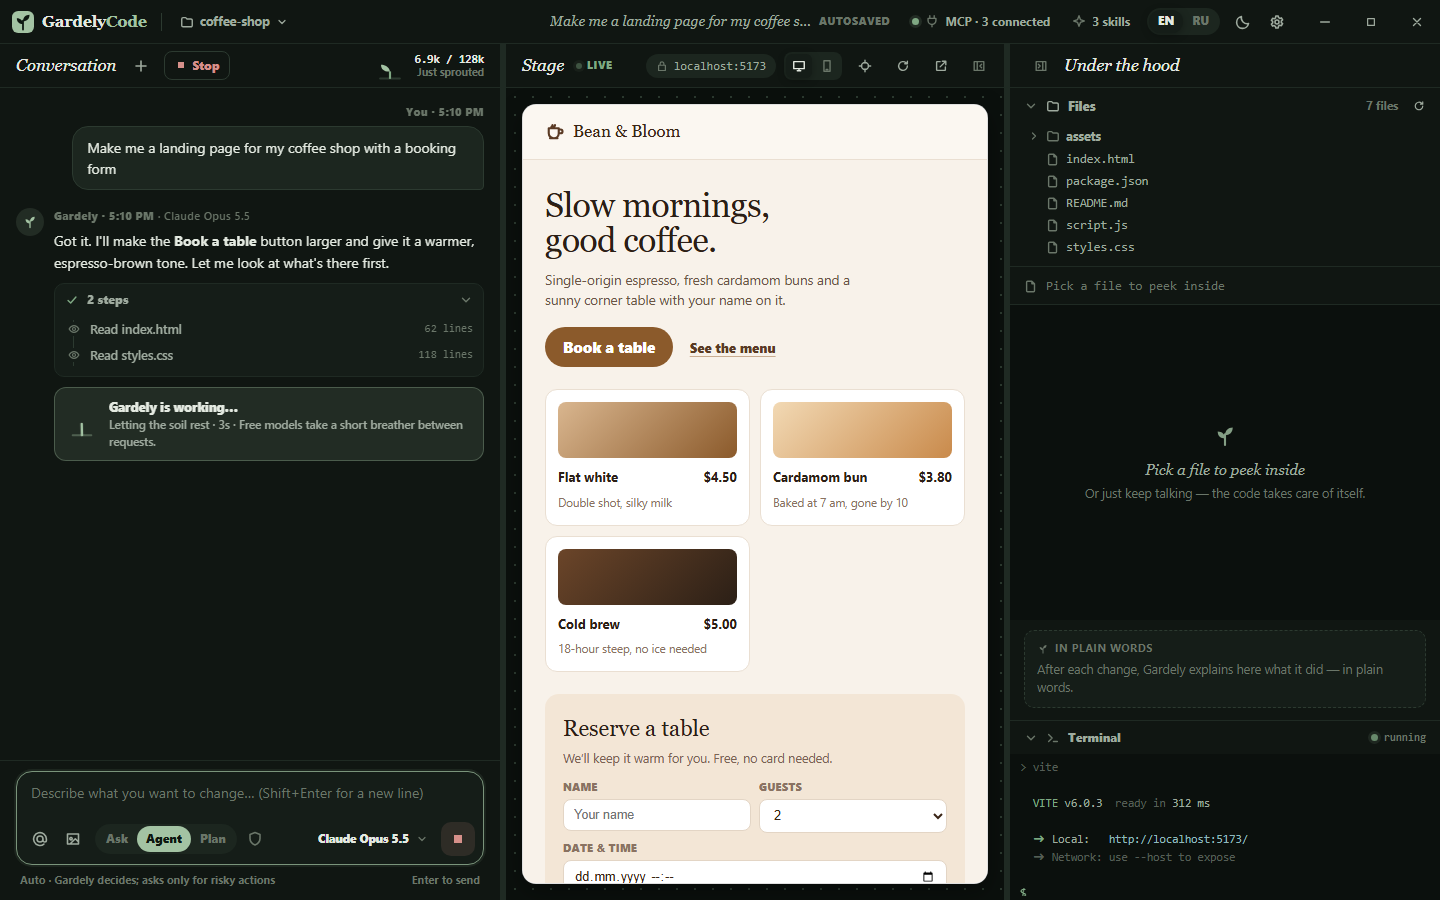The width and height of the screenshot is (1440, 900).
Task: Switch to Plan mode
Action: point(213,839)
